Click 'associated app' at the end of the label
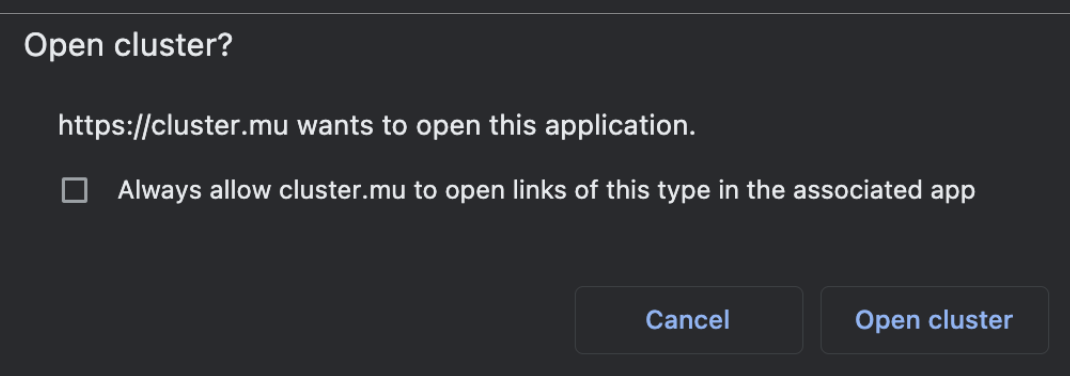This screenshot has height=376, width=1070. coord(884,191)
